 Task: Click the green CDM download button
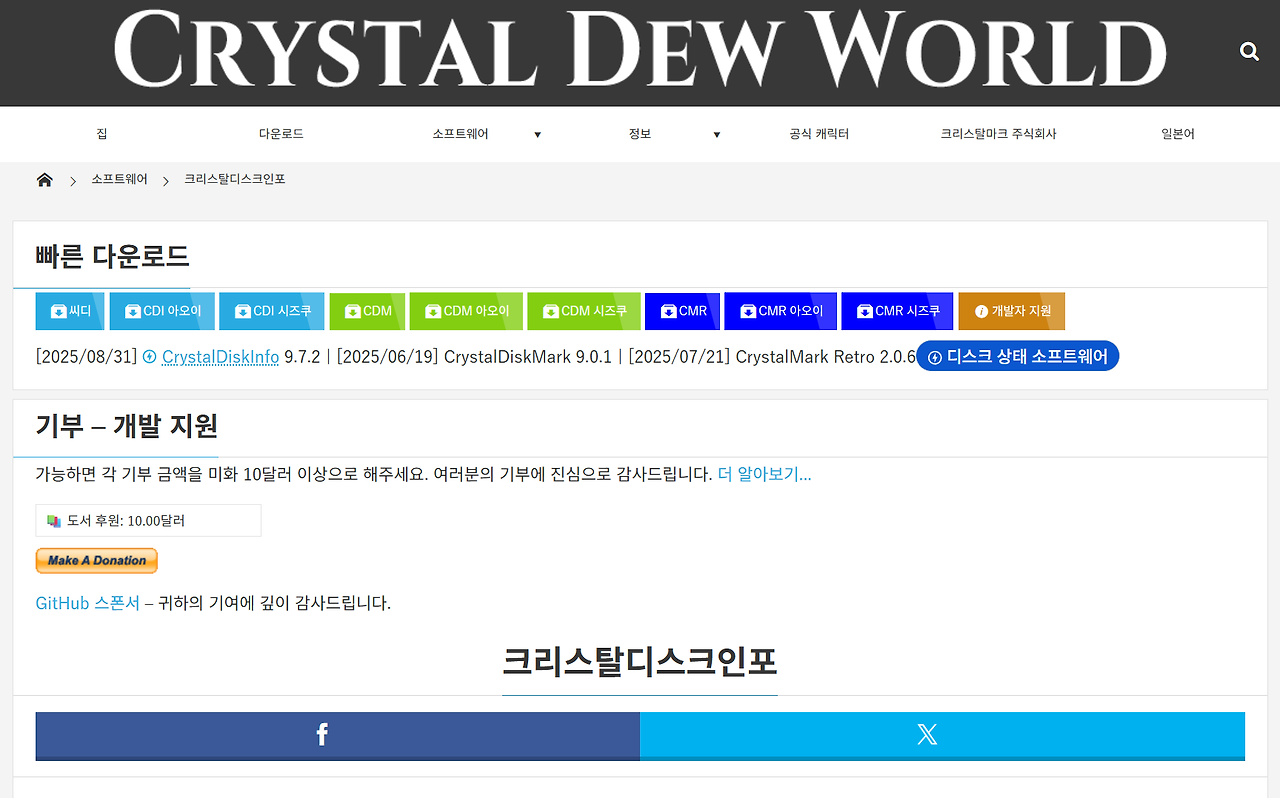367,311
